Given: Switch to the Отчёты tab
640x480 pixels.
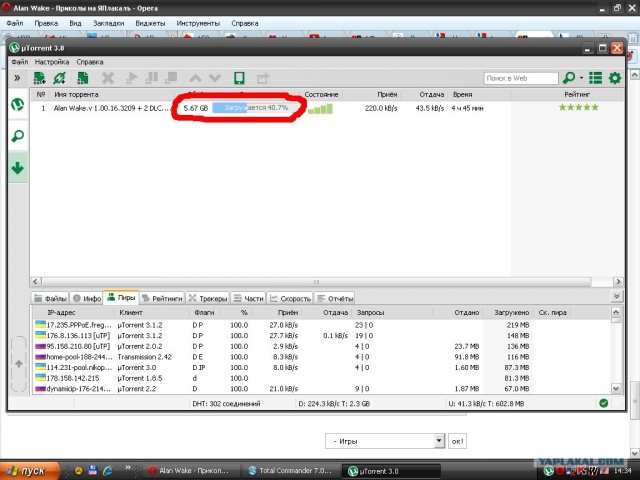Looking at the screenshot, I should click(x=335, y=298).
